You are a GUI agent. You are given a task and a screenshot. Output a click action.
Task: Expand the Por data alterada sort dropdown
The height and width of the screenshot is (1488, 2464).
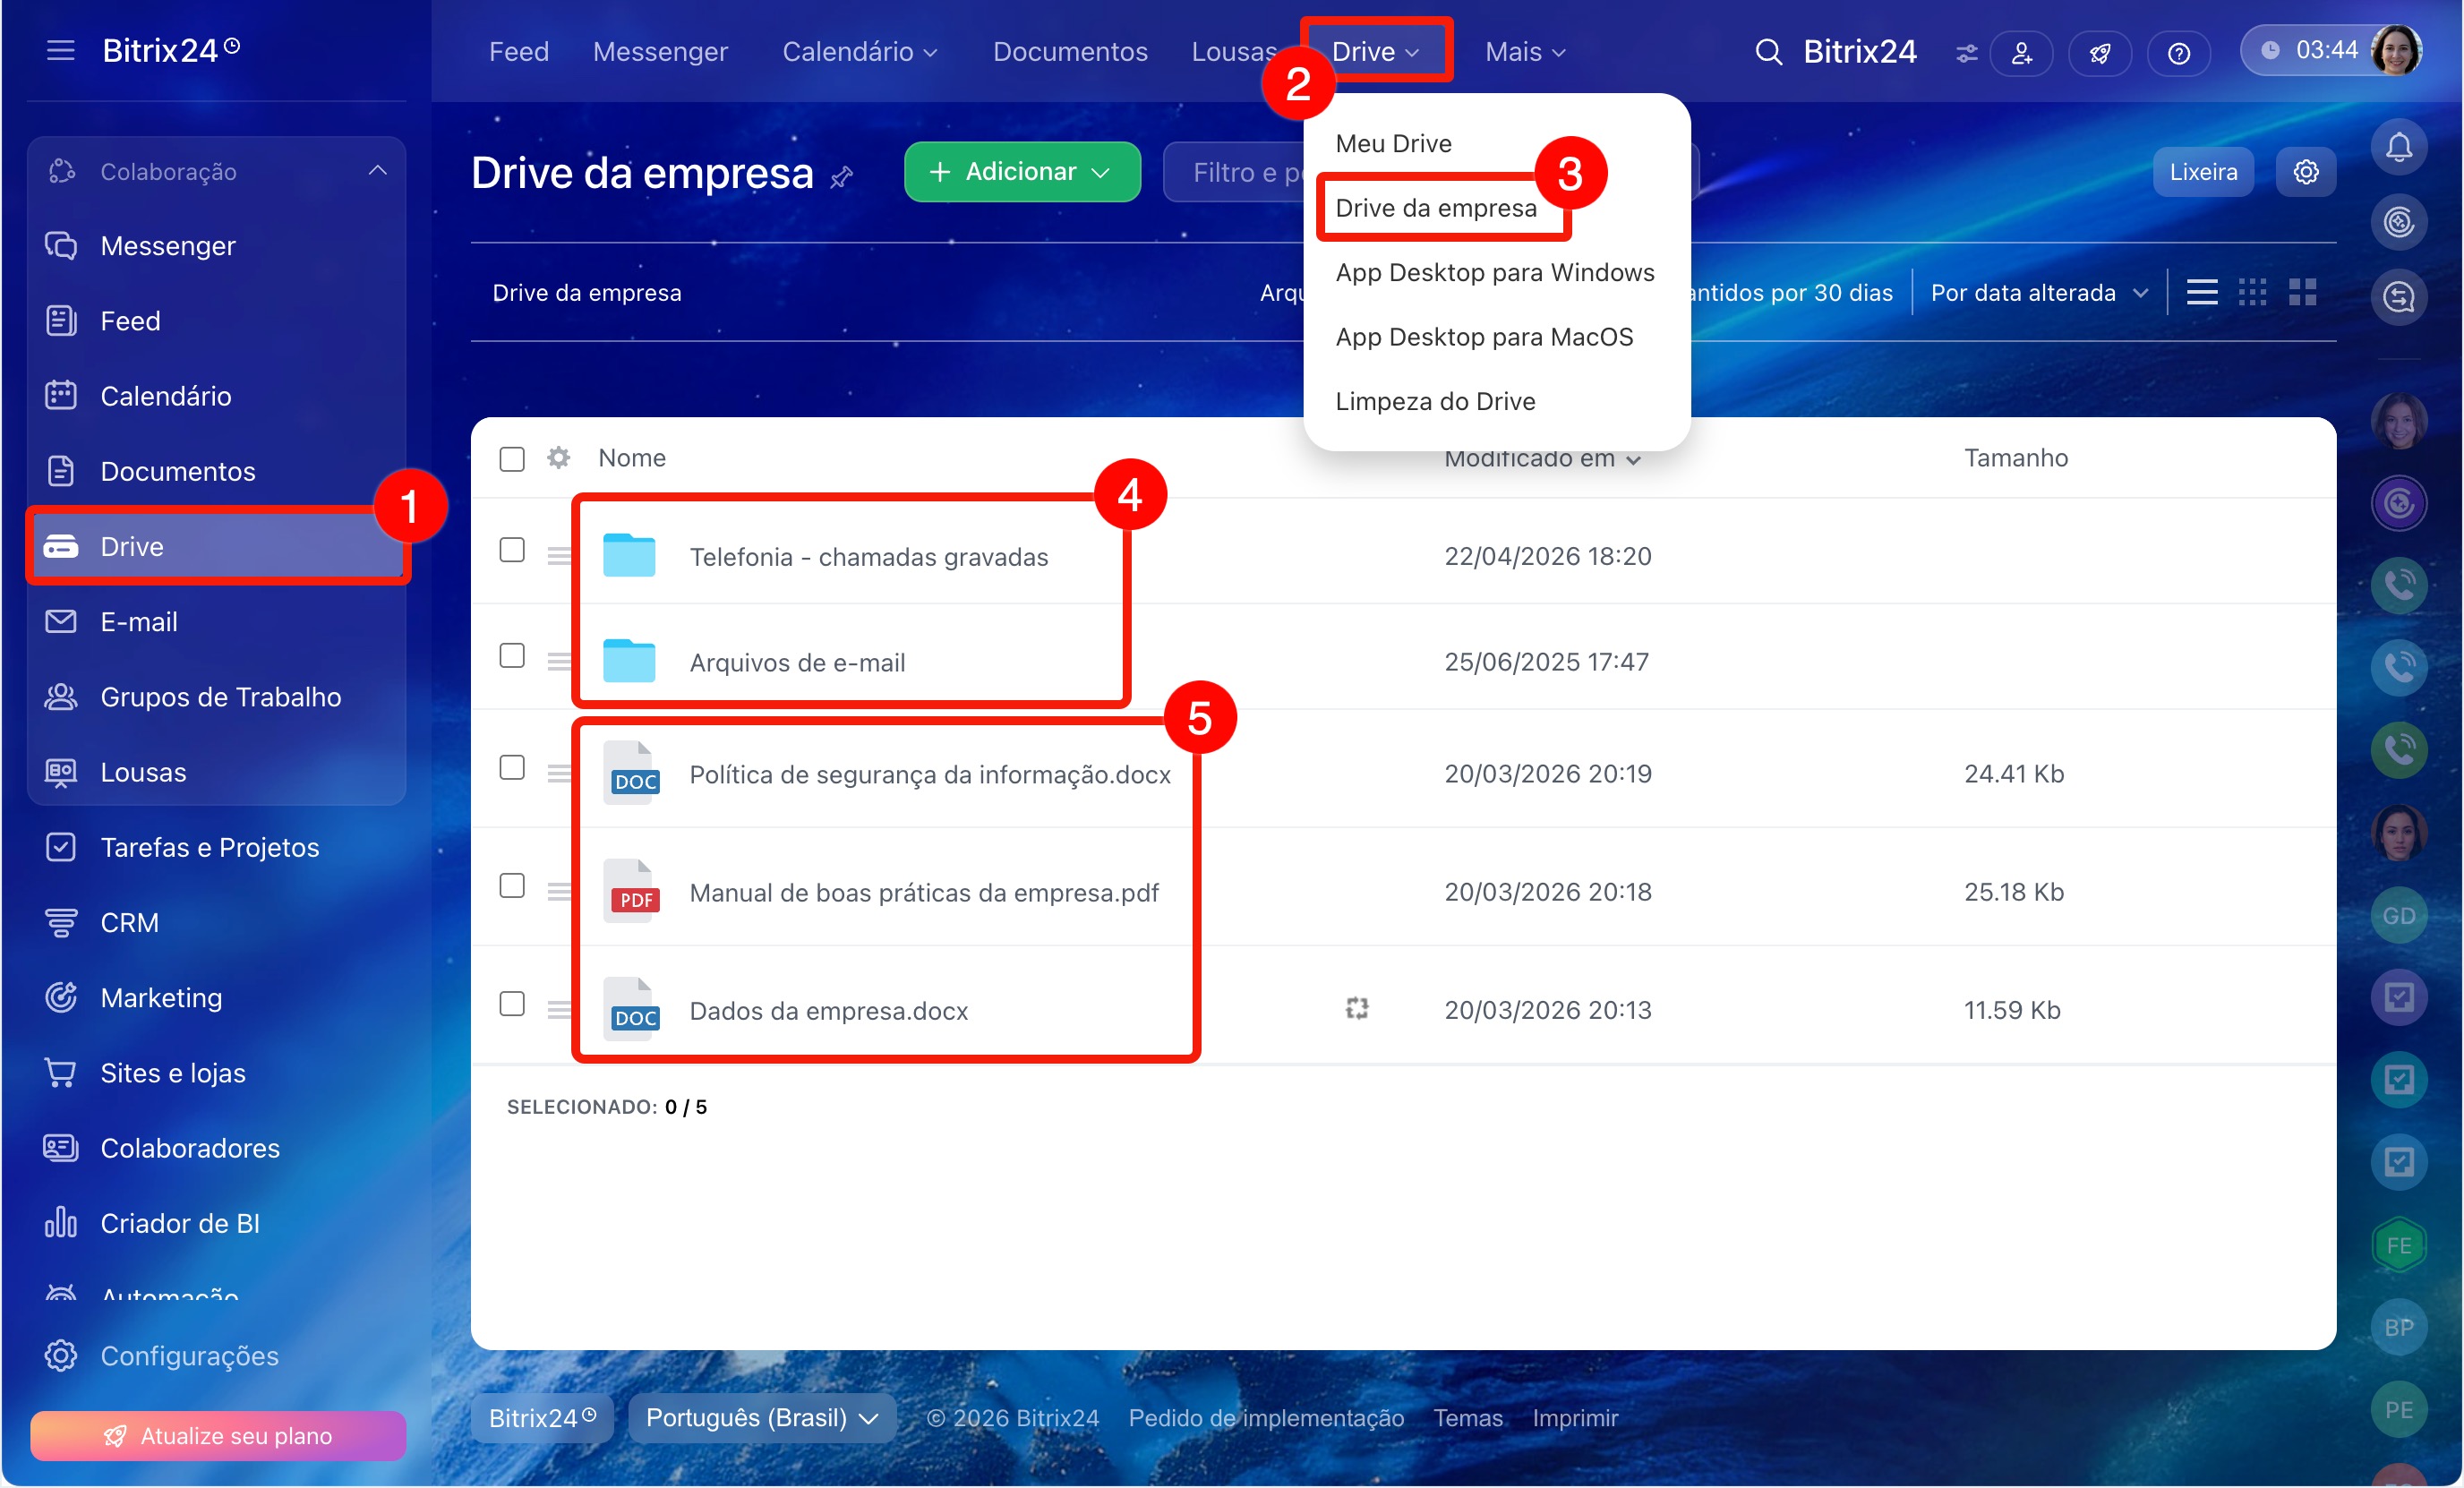pyautogui.click(x=2038, y=293)
